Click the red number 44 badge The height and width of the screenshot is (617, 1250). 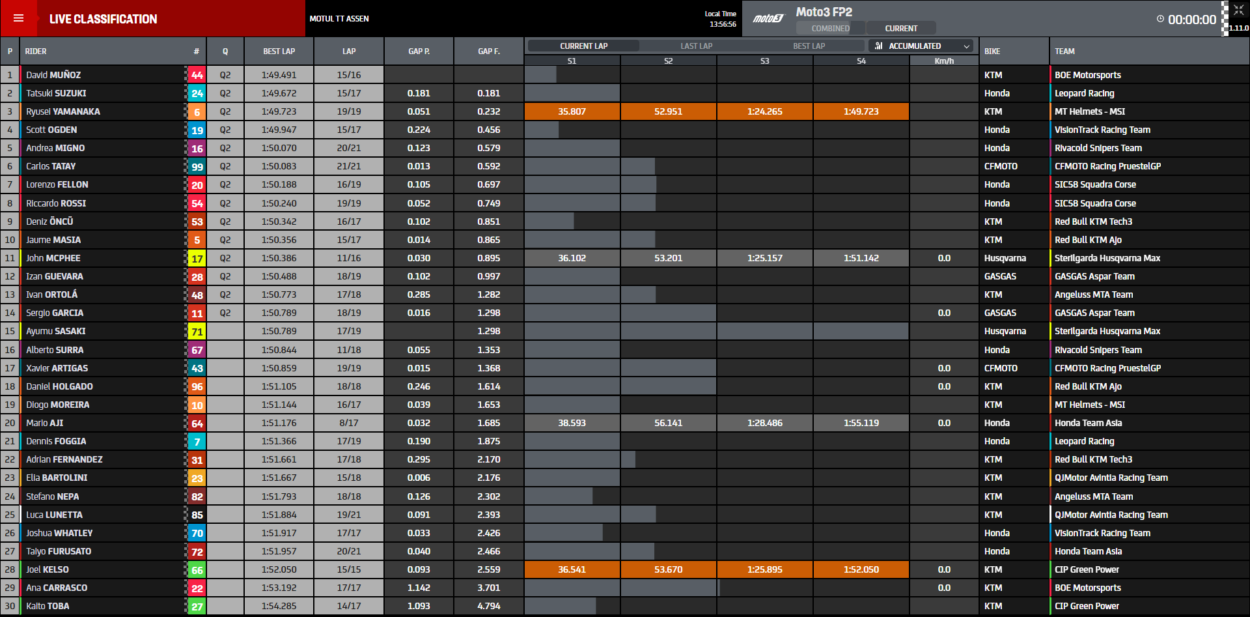[x=197, y=75]
